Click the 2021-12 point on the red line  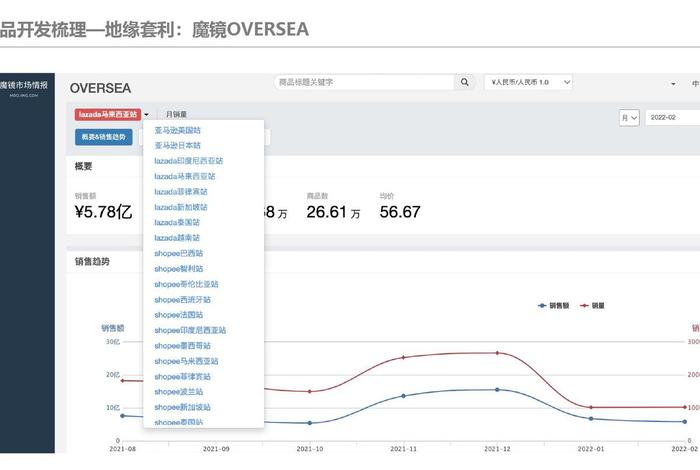[497, 353]
